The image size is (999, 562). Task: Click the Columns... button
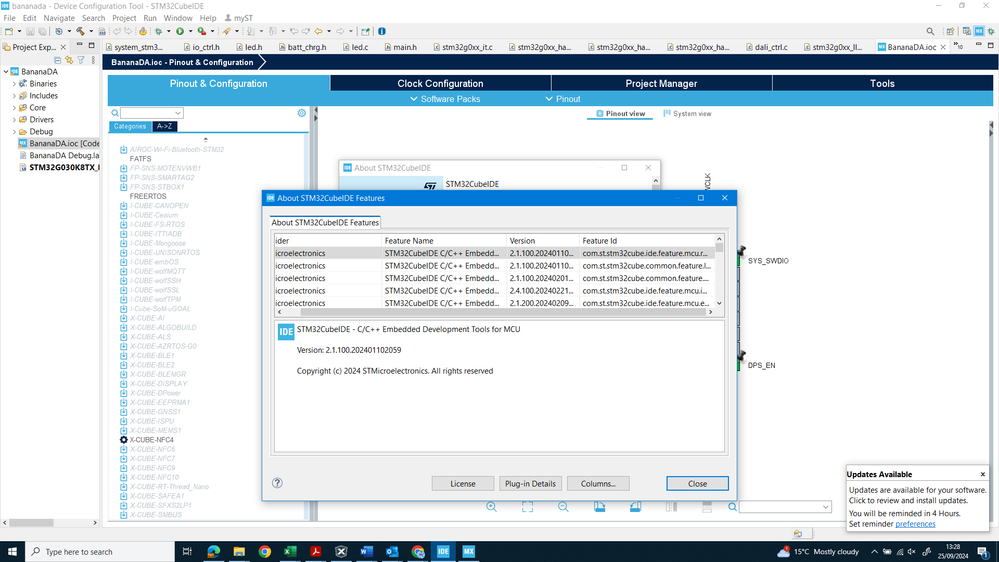click(598, 484)
